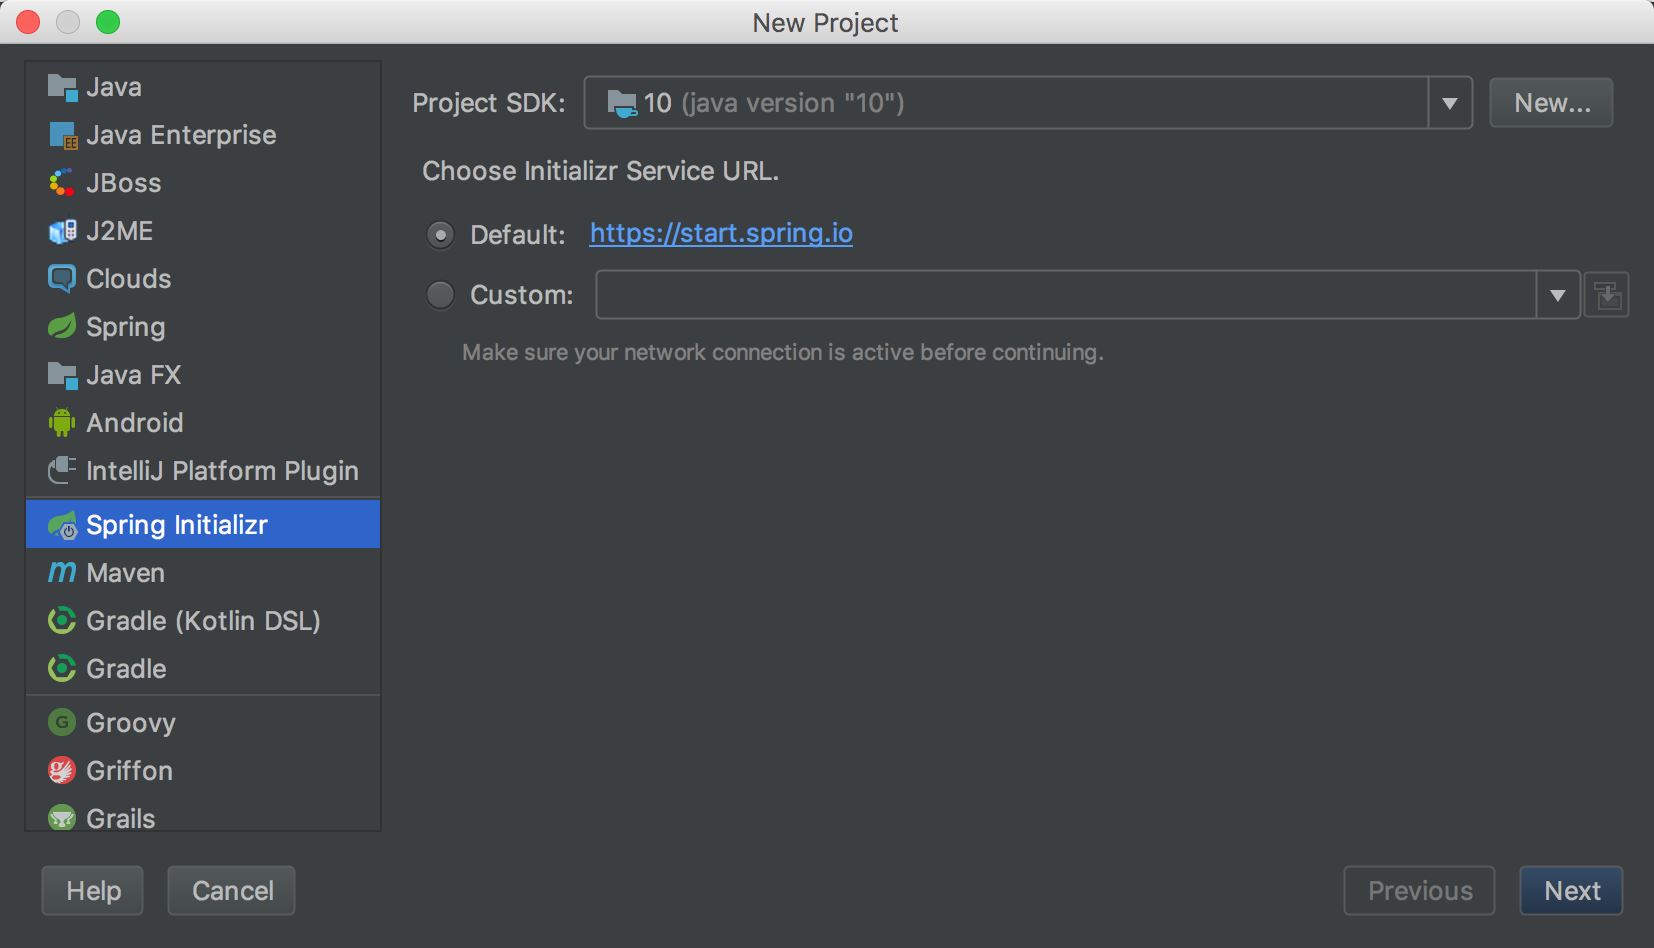Viewport: 1654px width, 948px height.
Task: Expand the Project SDK dropdown arrow
Action: 1449,103
